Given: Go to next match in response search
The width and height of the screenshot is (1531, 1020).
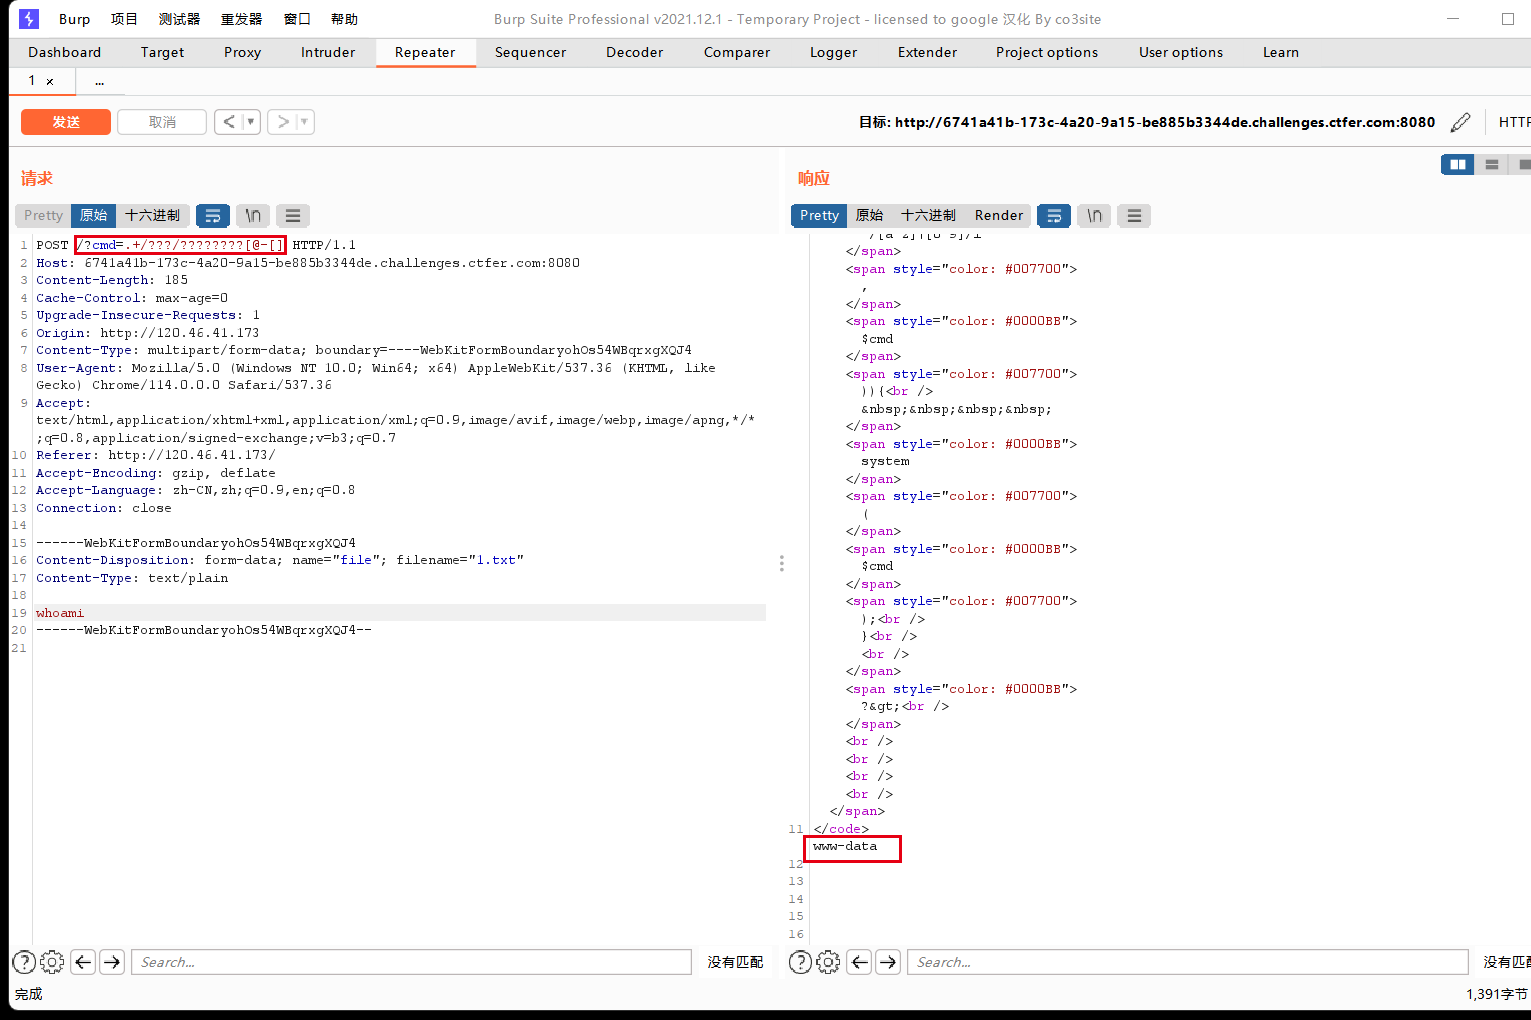Looking at the screenshot, I should (888, 962).
